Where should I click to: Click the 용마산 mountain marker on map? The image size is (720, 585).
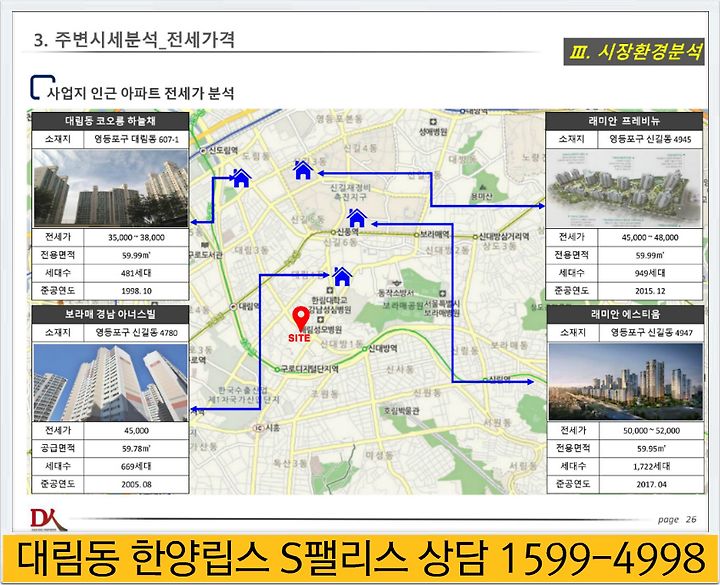tap(482, 188)
